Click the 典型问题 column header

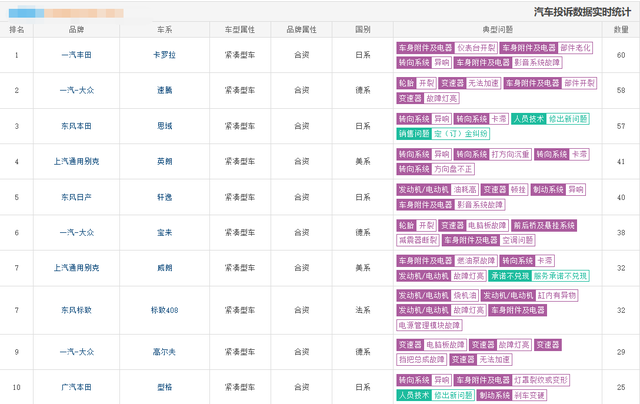(x=498, y=30)
